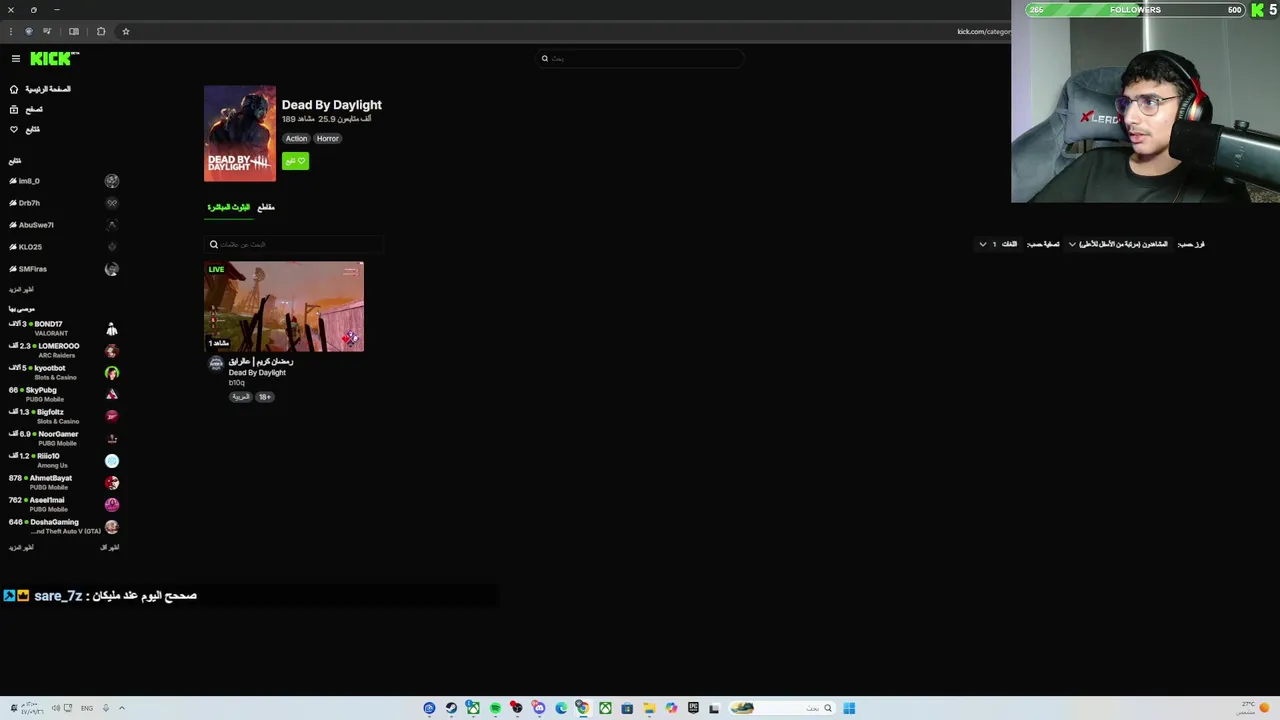Image resolution: width=1280 pixels, height=720 pixels.
Task: Expand recommended list with bottom-left Show more
Action: (x=21, y=547)
